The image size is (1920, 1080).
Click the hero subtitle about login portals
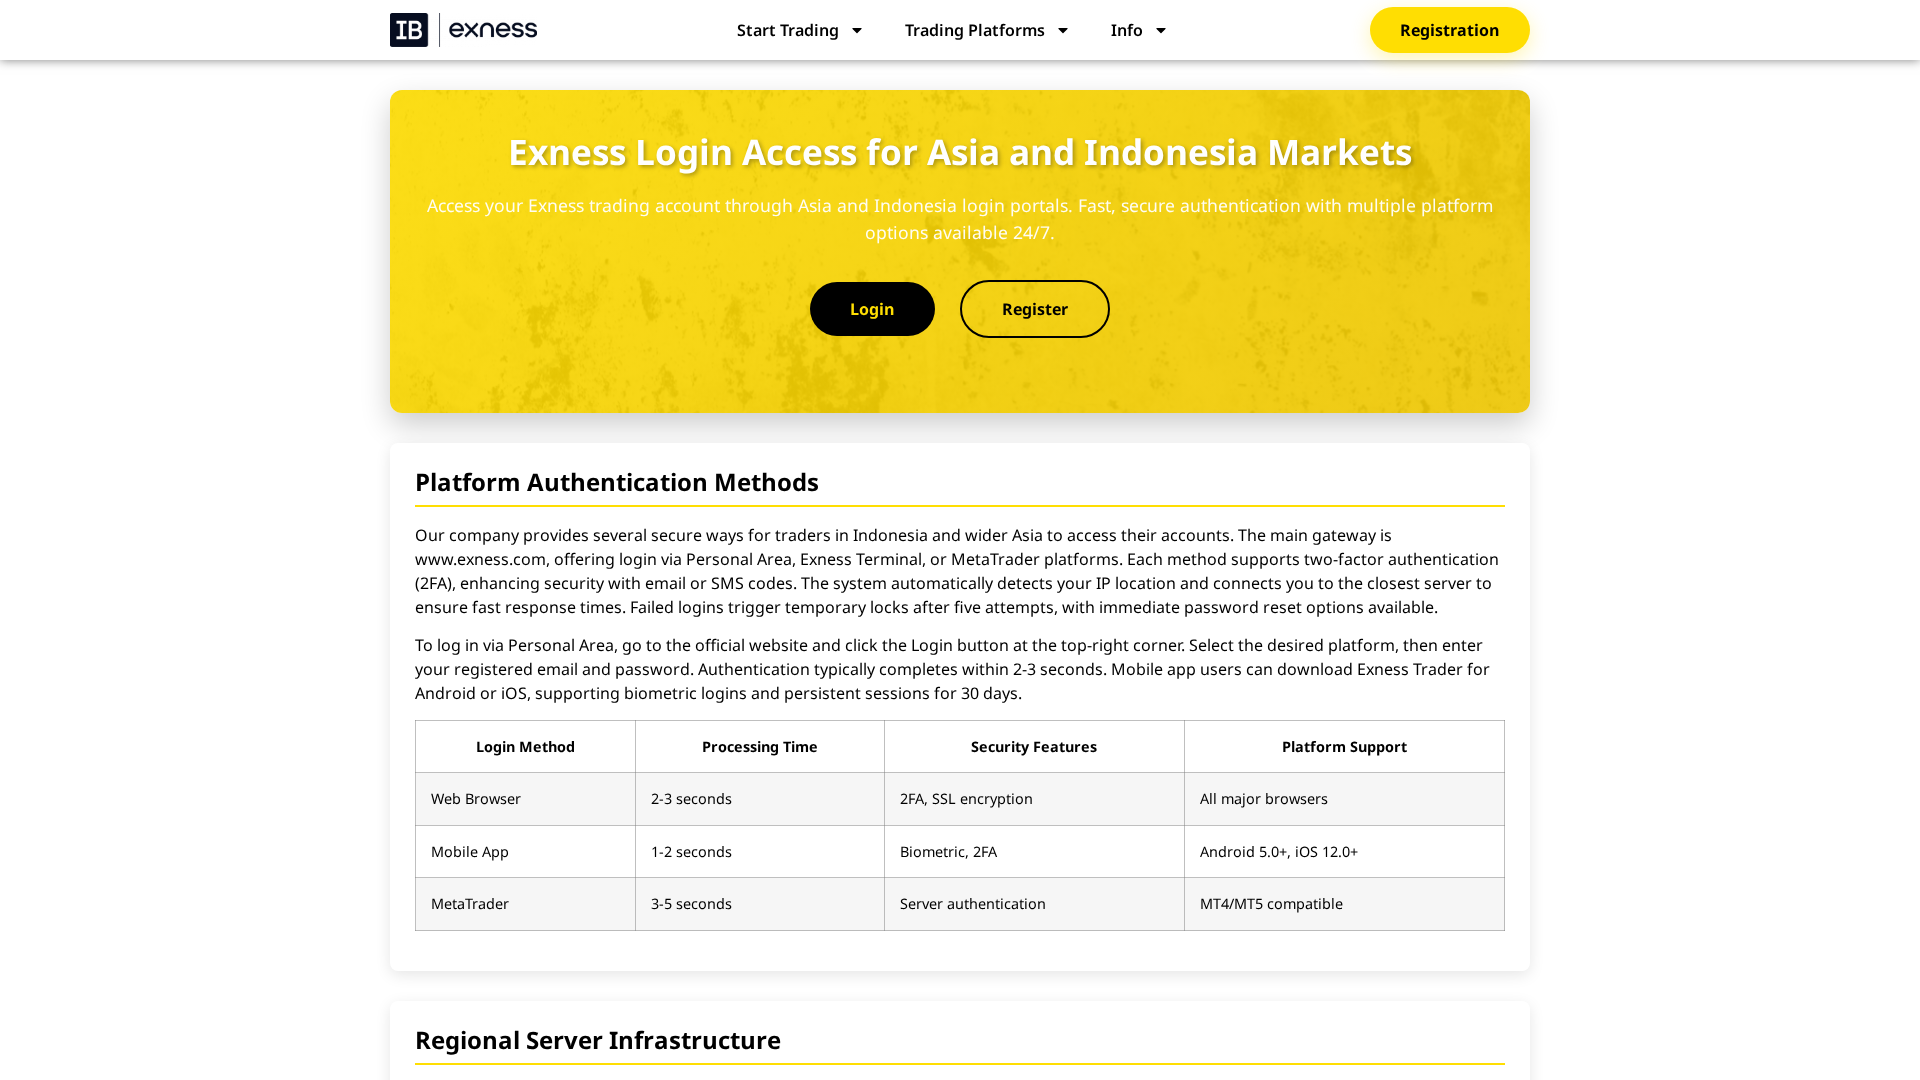point(960,219)
